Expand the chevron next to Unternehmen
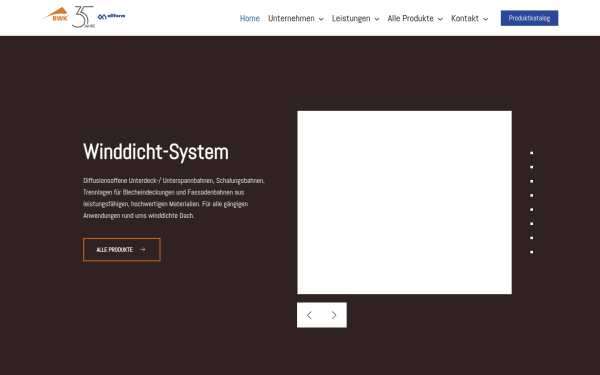 pos(321,19)
